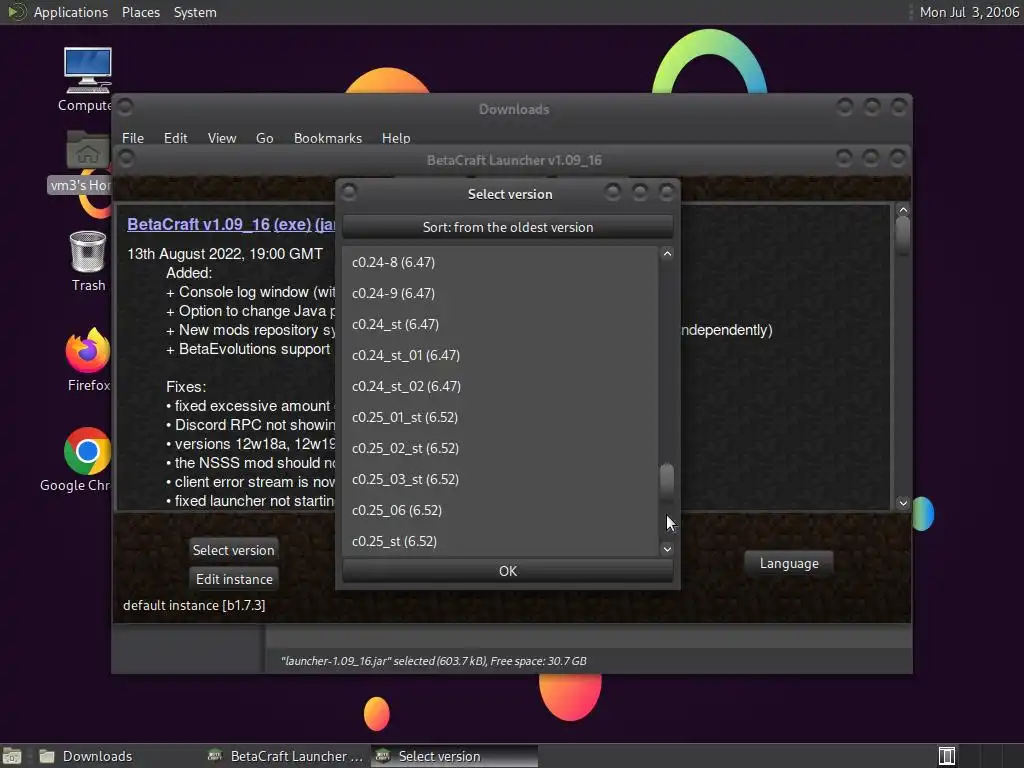1024x768 pixels.
Task: Select version c0.25_01_st (6.52)
Action: click(500, 417)
